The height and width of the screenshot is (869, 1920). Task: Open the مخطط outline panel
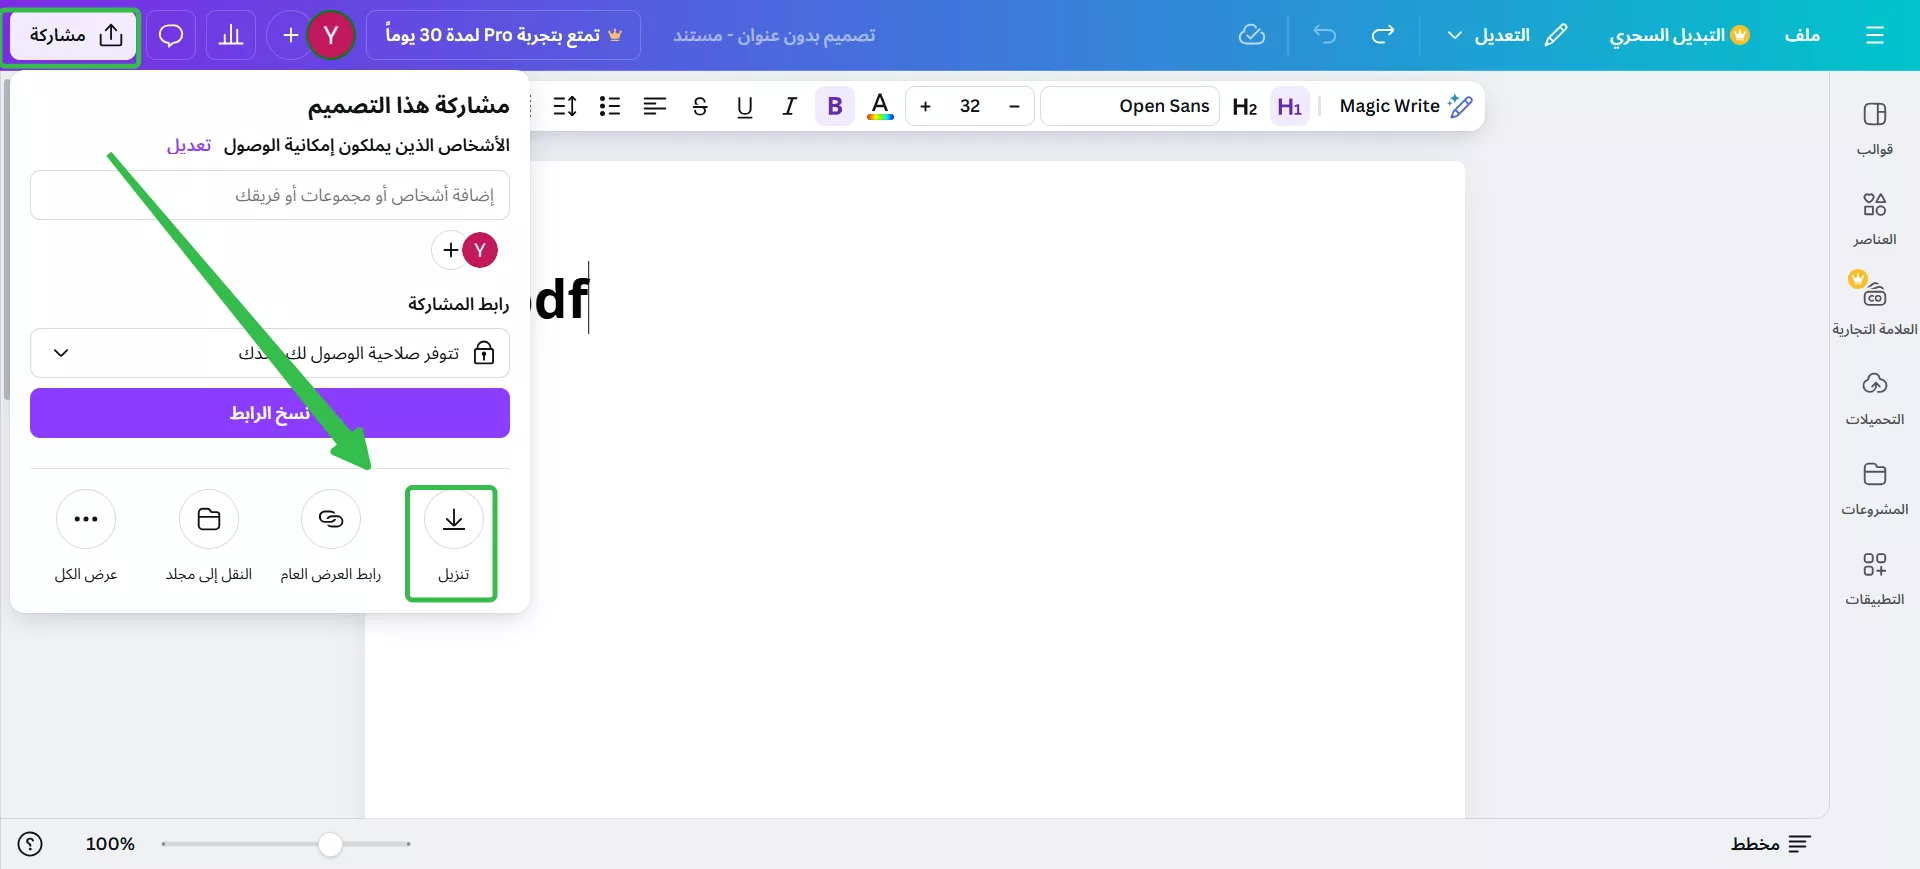coord(1771,844)
